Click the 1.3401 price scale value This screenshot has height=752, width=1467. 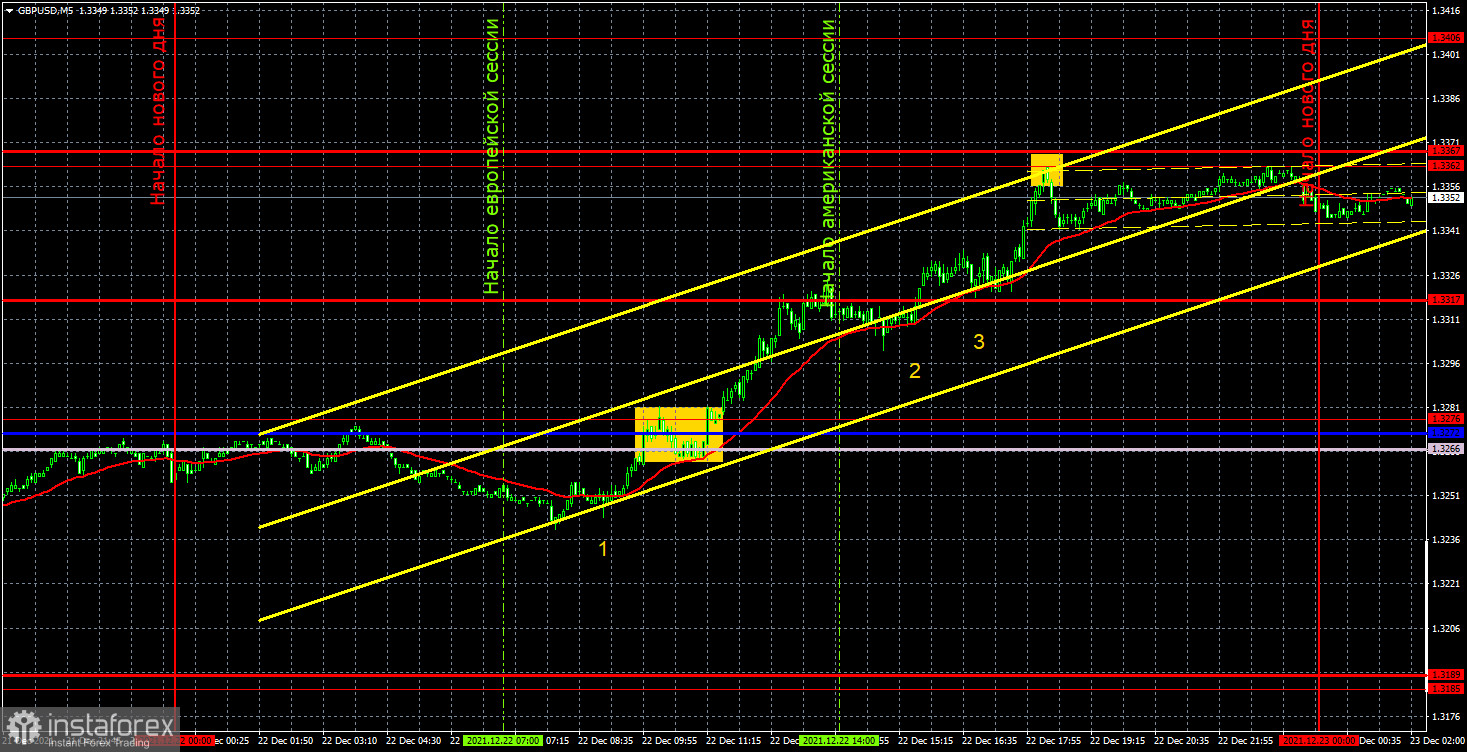(1446, 54)
